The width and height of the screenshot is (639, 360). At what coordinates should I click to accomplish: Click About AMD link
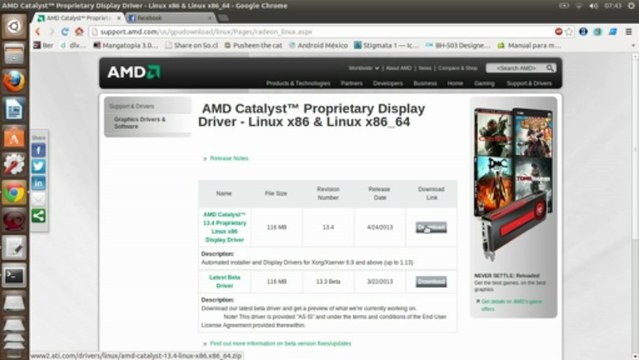click(x=399, y=68)
